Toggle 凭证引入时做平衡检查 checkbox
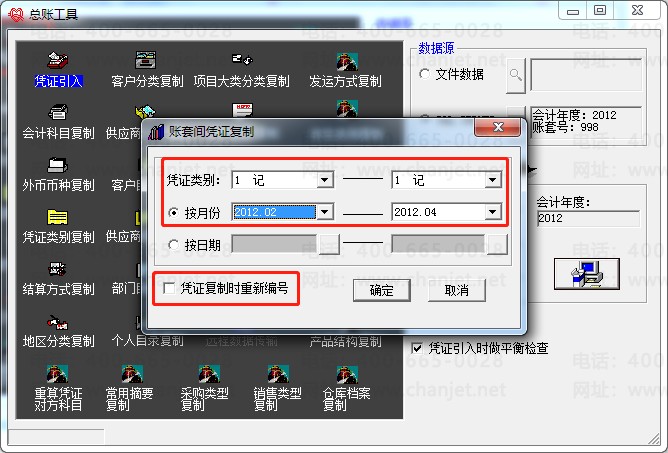 419,348
